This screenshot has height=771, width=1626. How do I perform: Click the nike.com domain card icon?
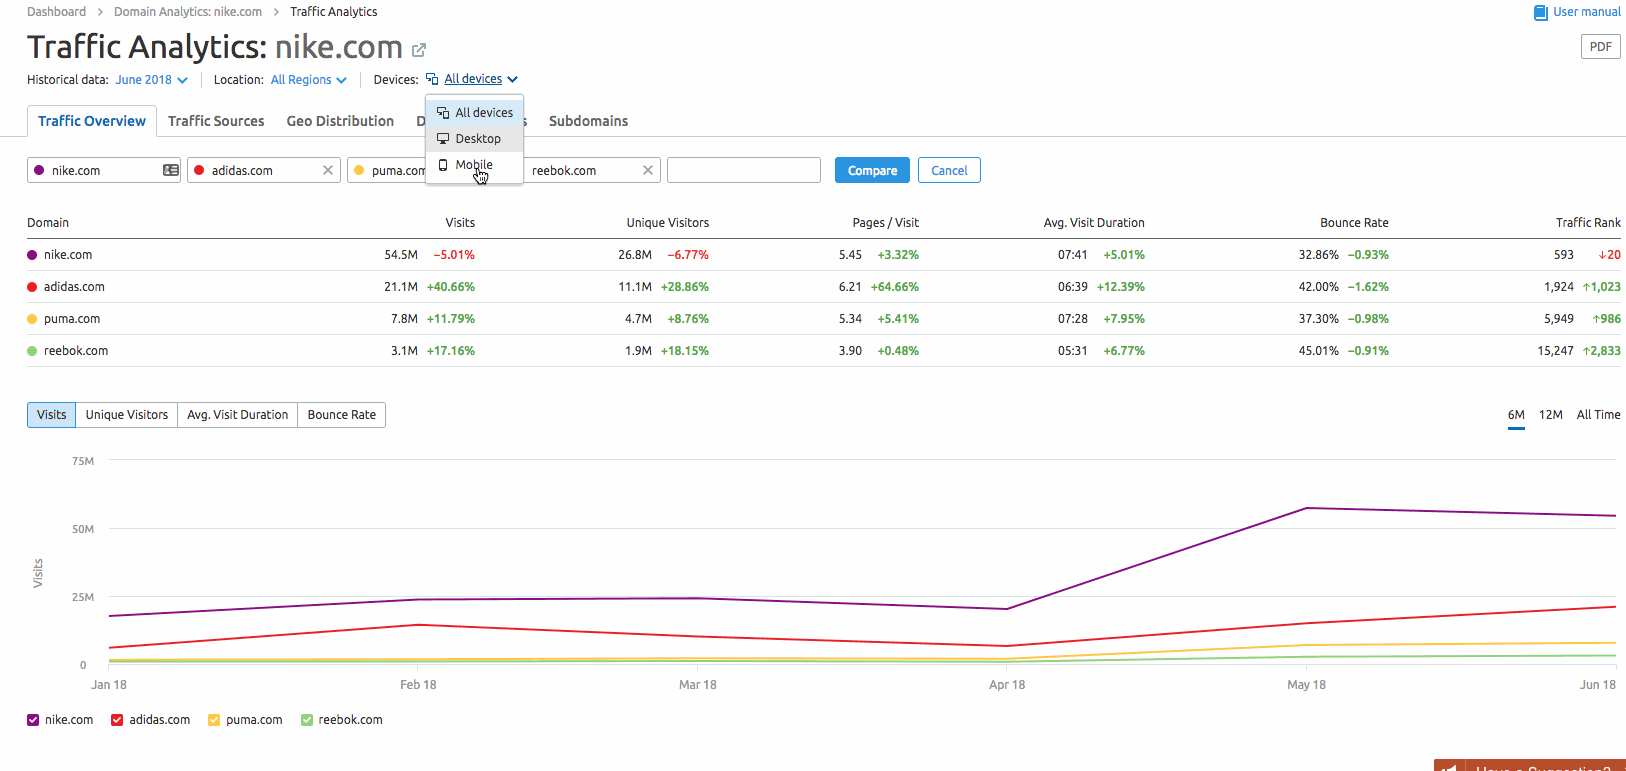171,171
